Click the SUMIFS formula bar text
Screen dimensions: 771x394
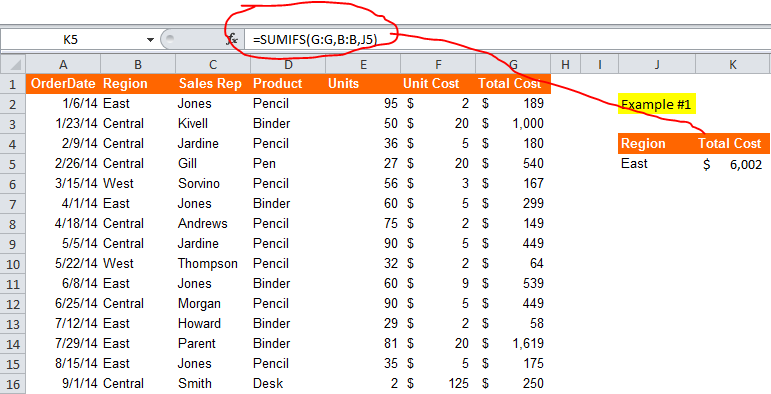(315, 40)
